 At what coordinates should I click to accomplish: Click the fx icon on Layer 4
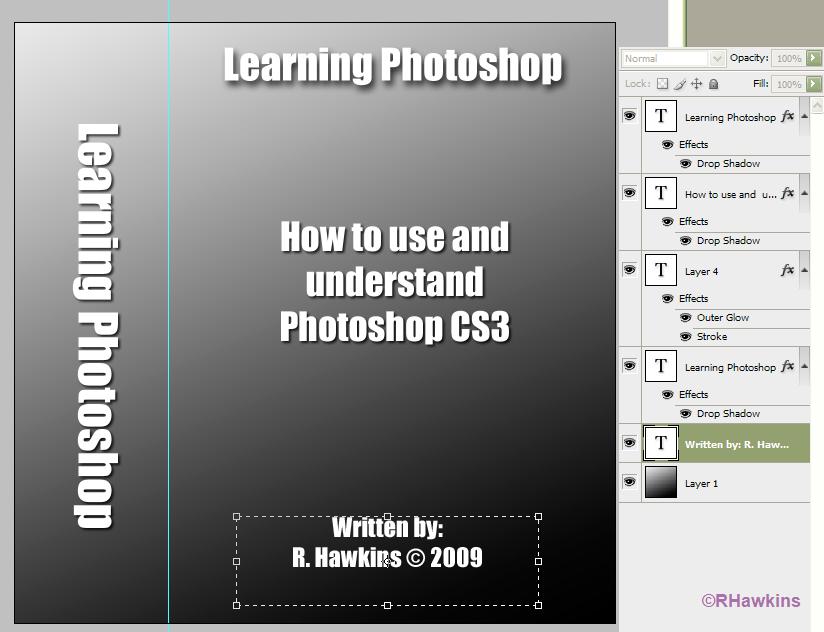coord(787,270)
